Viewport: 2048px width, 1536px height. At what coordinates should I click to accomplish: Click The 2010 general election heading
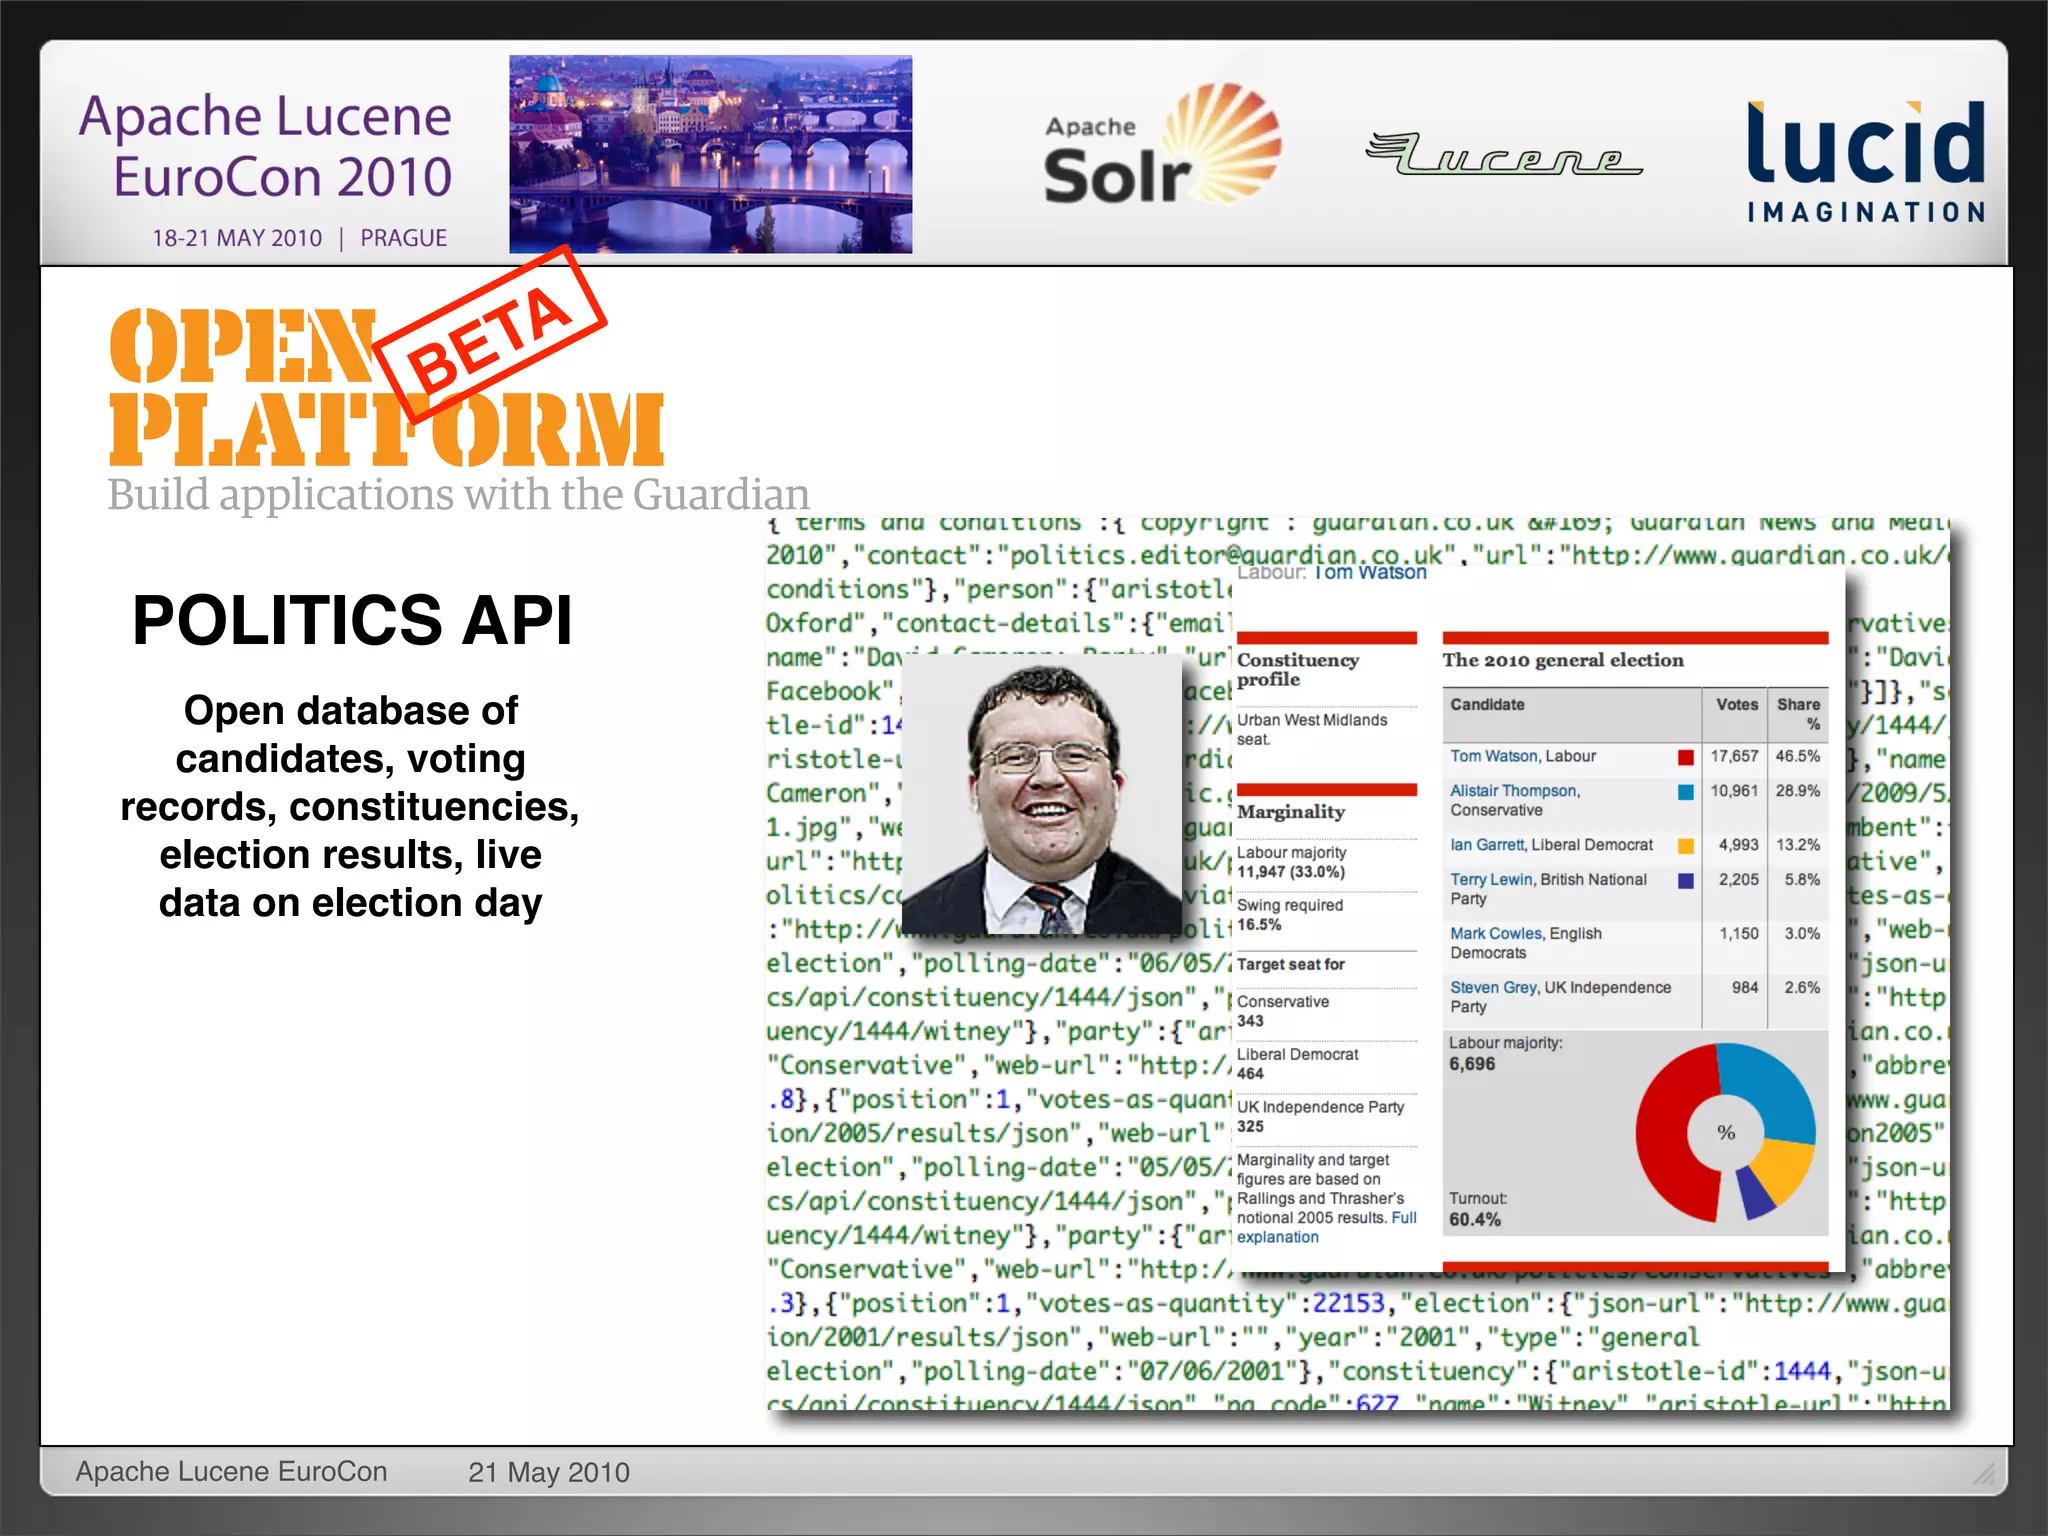1563,660
